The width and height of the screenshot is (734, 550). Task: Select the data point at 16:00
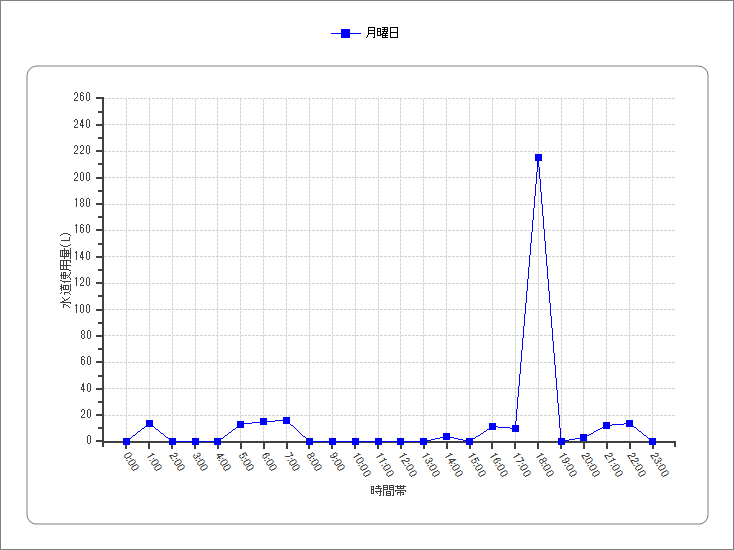pyautogui.click(x=492, y=426)
